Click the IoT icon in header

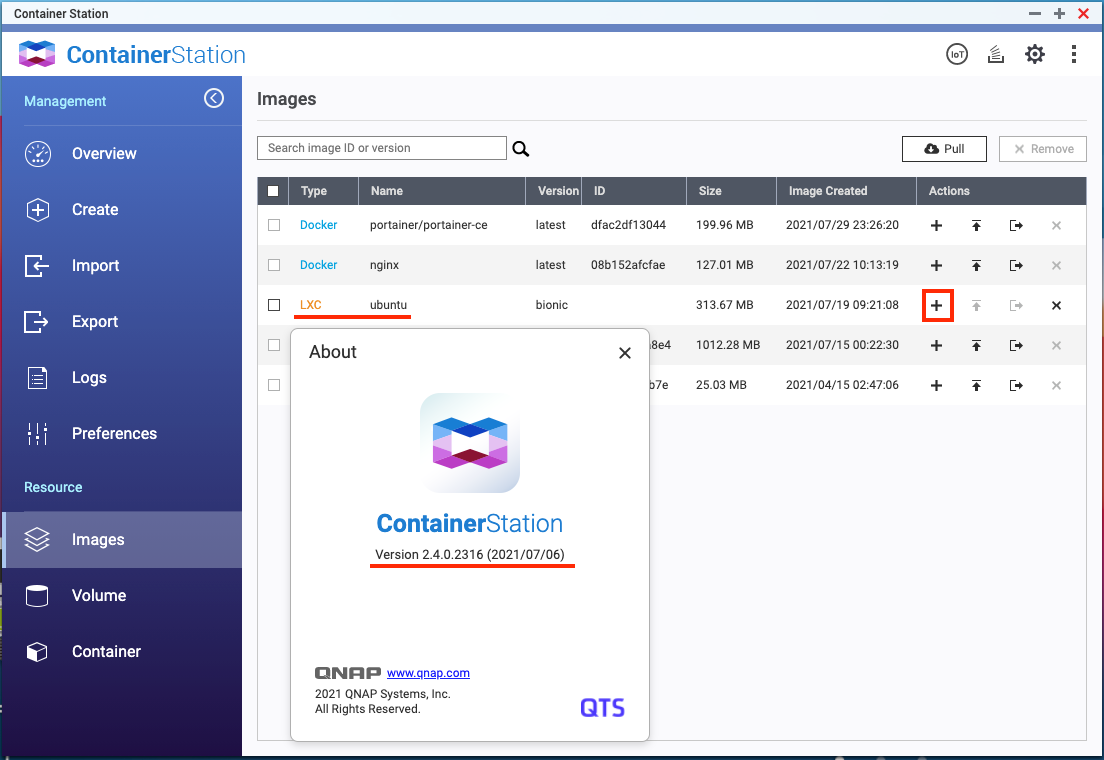tap(957, 54)
